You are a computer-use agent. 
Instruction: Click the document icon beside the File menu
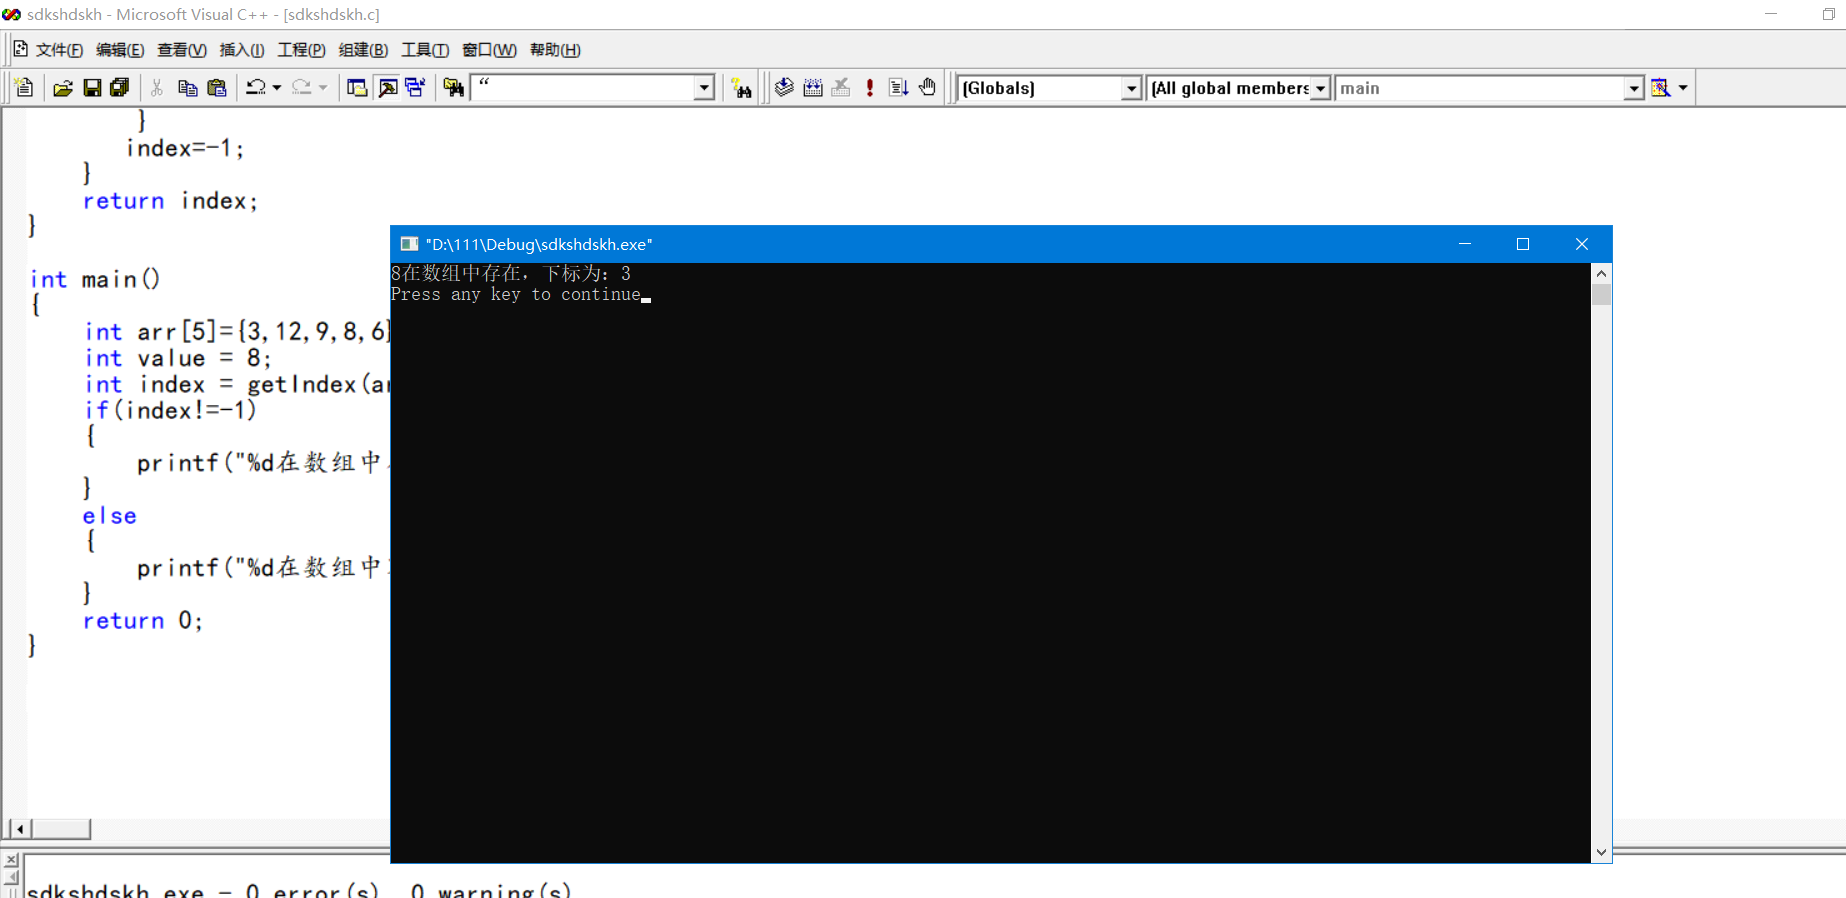(x=20, y=49)
